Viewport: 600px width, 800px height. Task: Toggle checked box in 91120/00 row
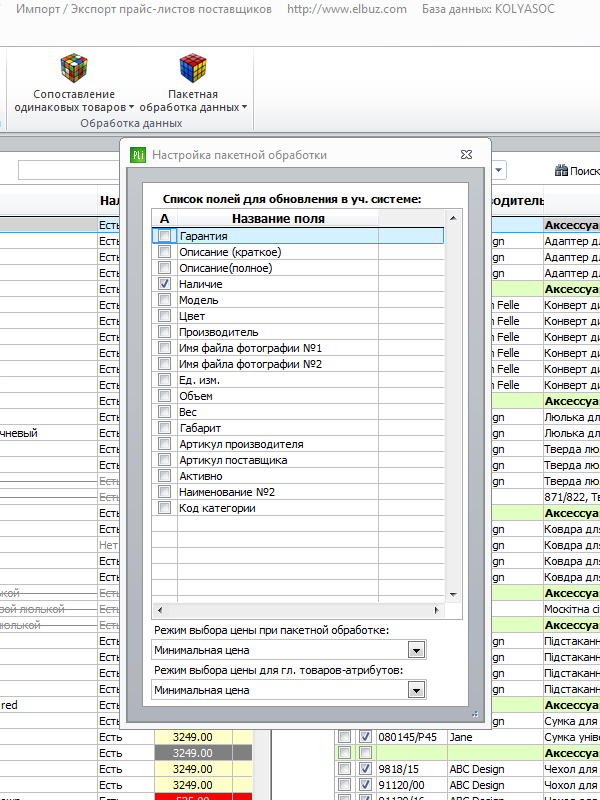365,784
